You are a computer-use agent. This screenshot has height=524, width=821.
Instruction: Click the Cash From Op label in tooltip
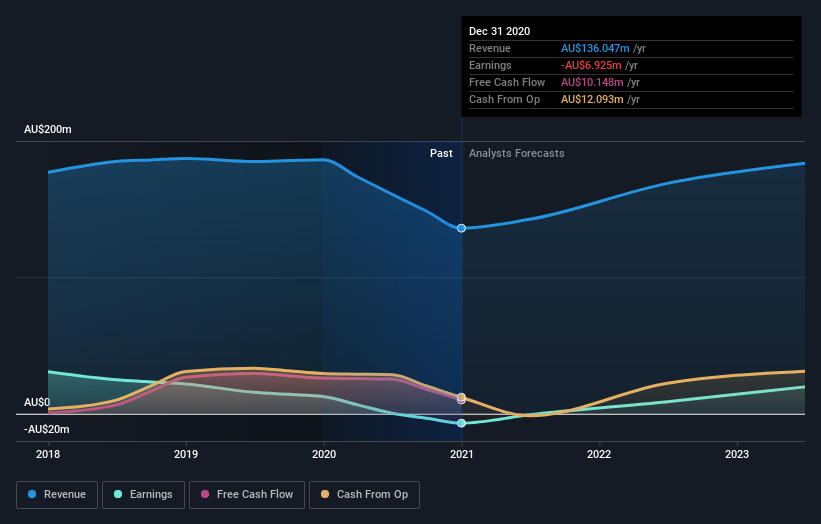pyautogui.click(x=504, y=99)
